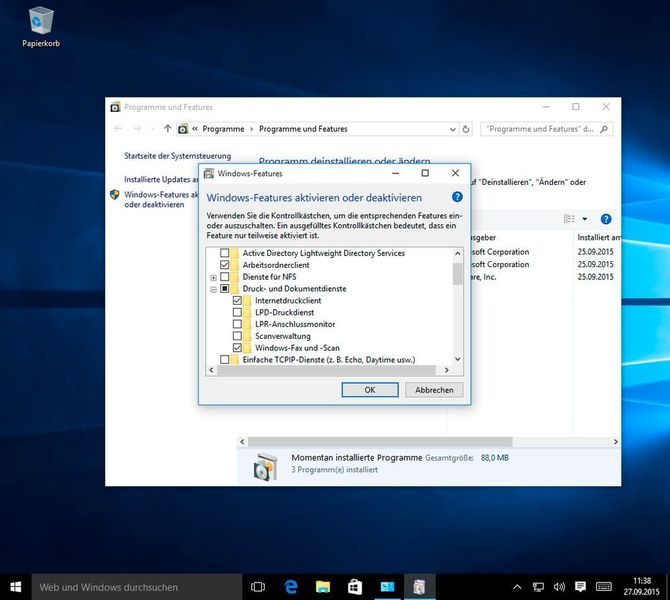Viewport: 670px width, 600px height.
Task: Open the recent locations dropdown arrow
Action: 153,129
